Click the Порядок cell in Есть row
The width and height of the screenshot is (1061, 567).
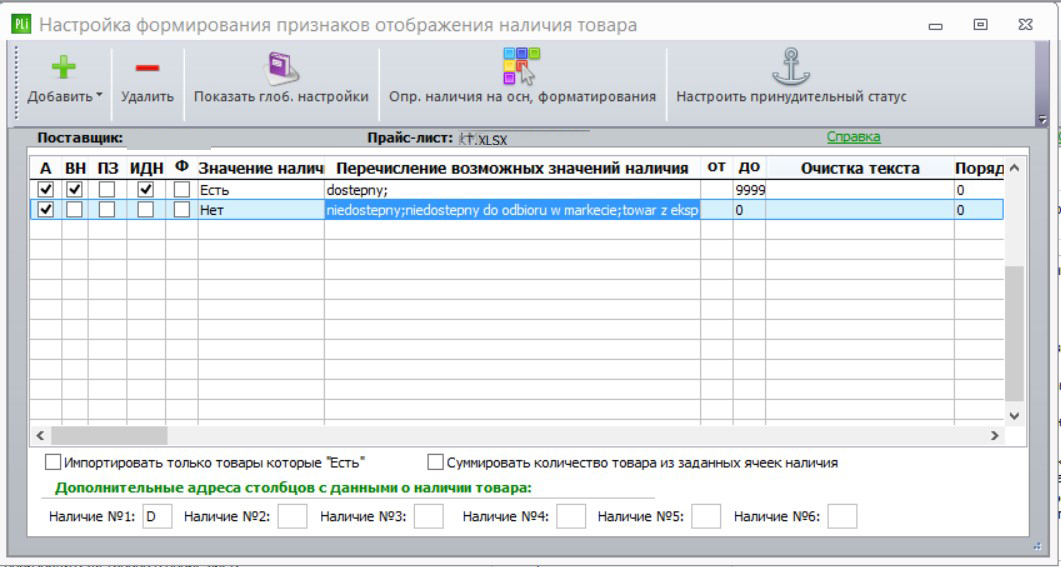978,190
